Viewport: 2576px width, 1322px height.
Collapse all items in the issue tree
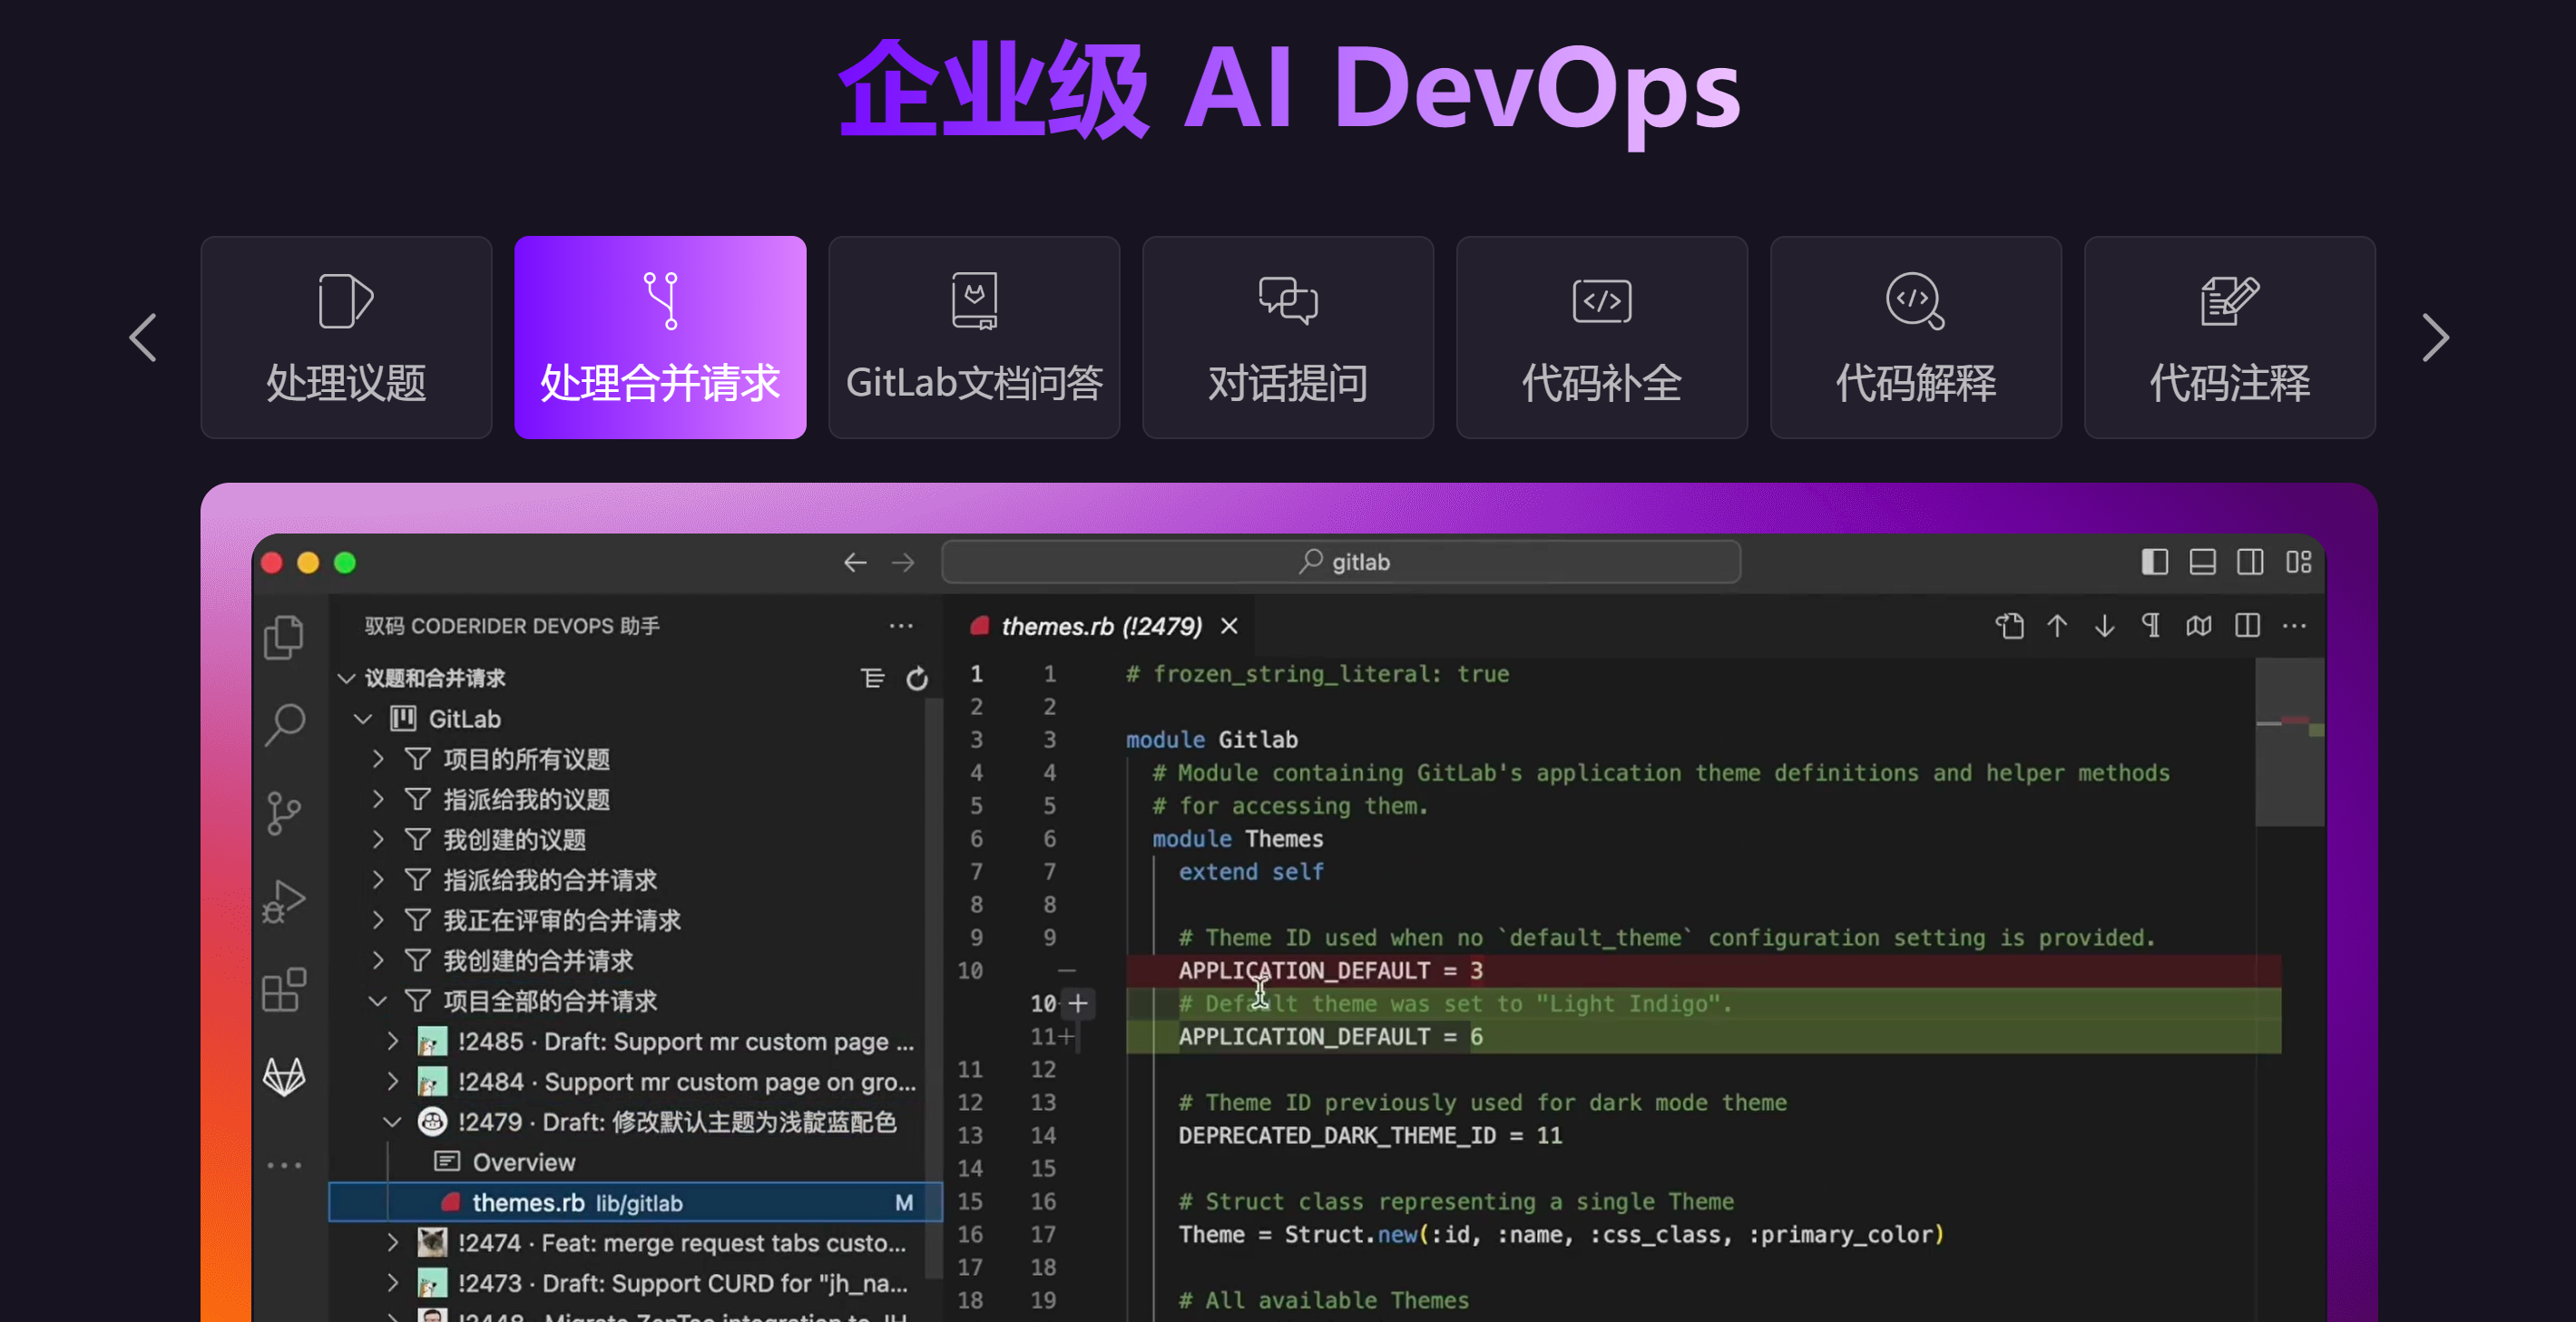coord(874,678)
